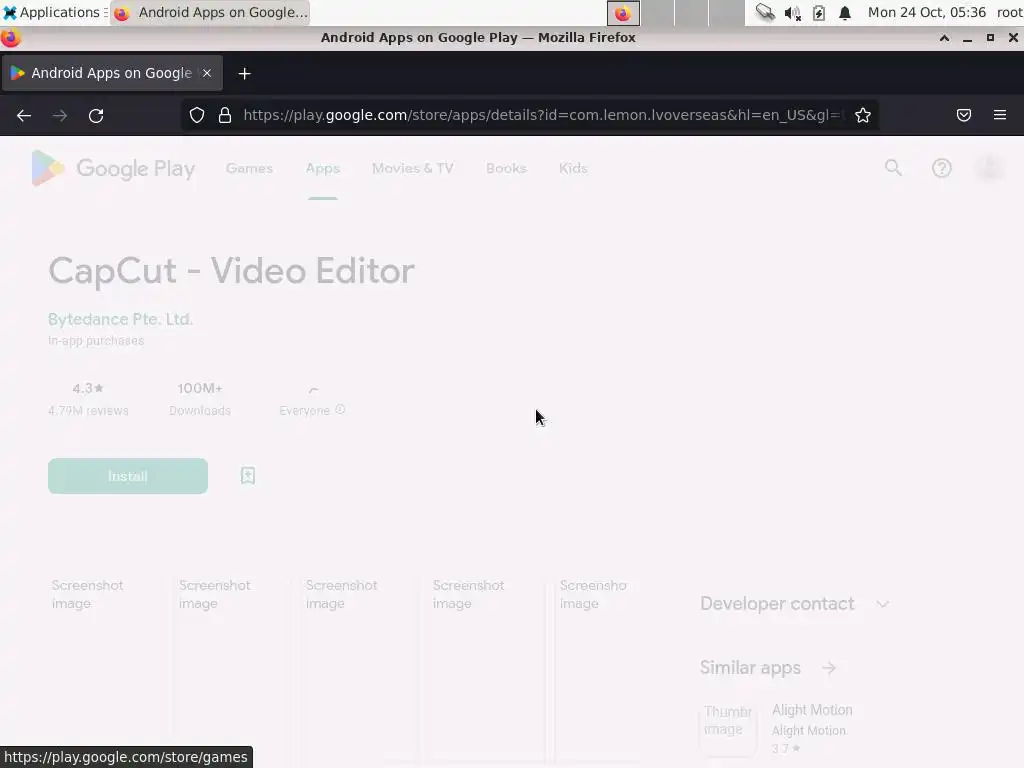Click the Google Play logo
Image resolution: width=1024 pixels, height=768 pixels.
click(x=114, y=168)
